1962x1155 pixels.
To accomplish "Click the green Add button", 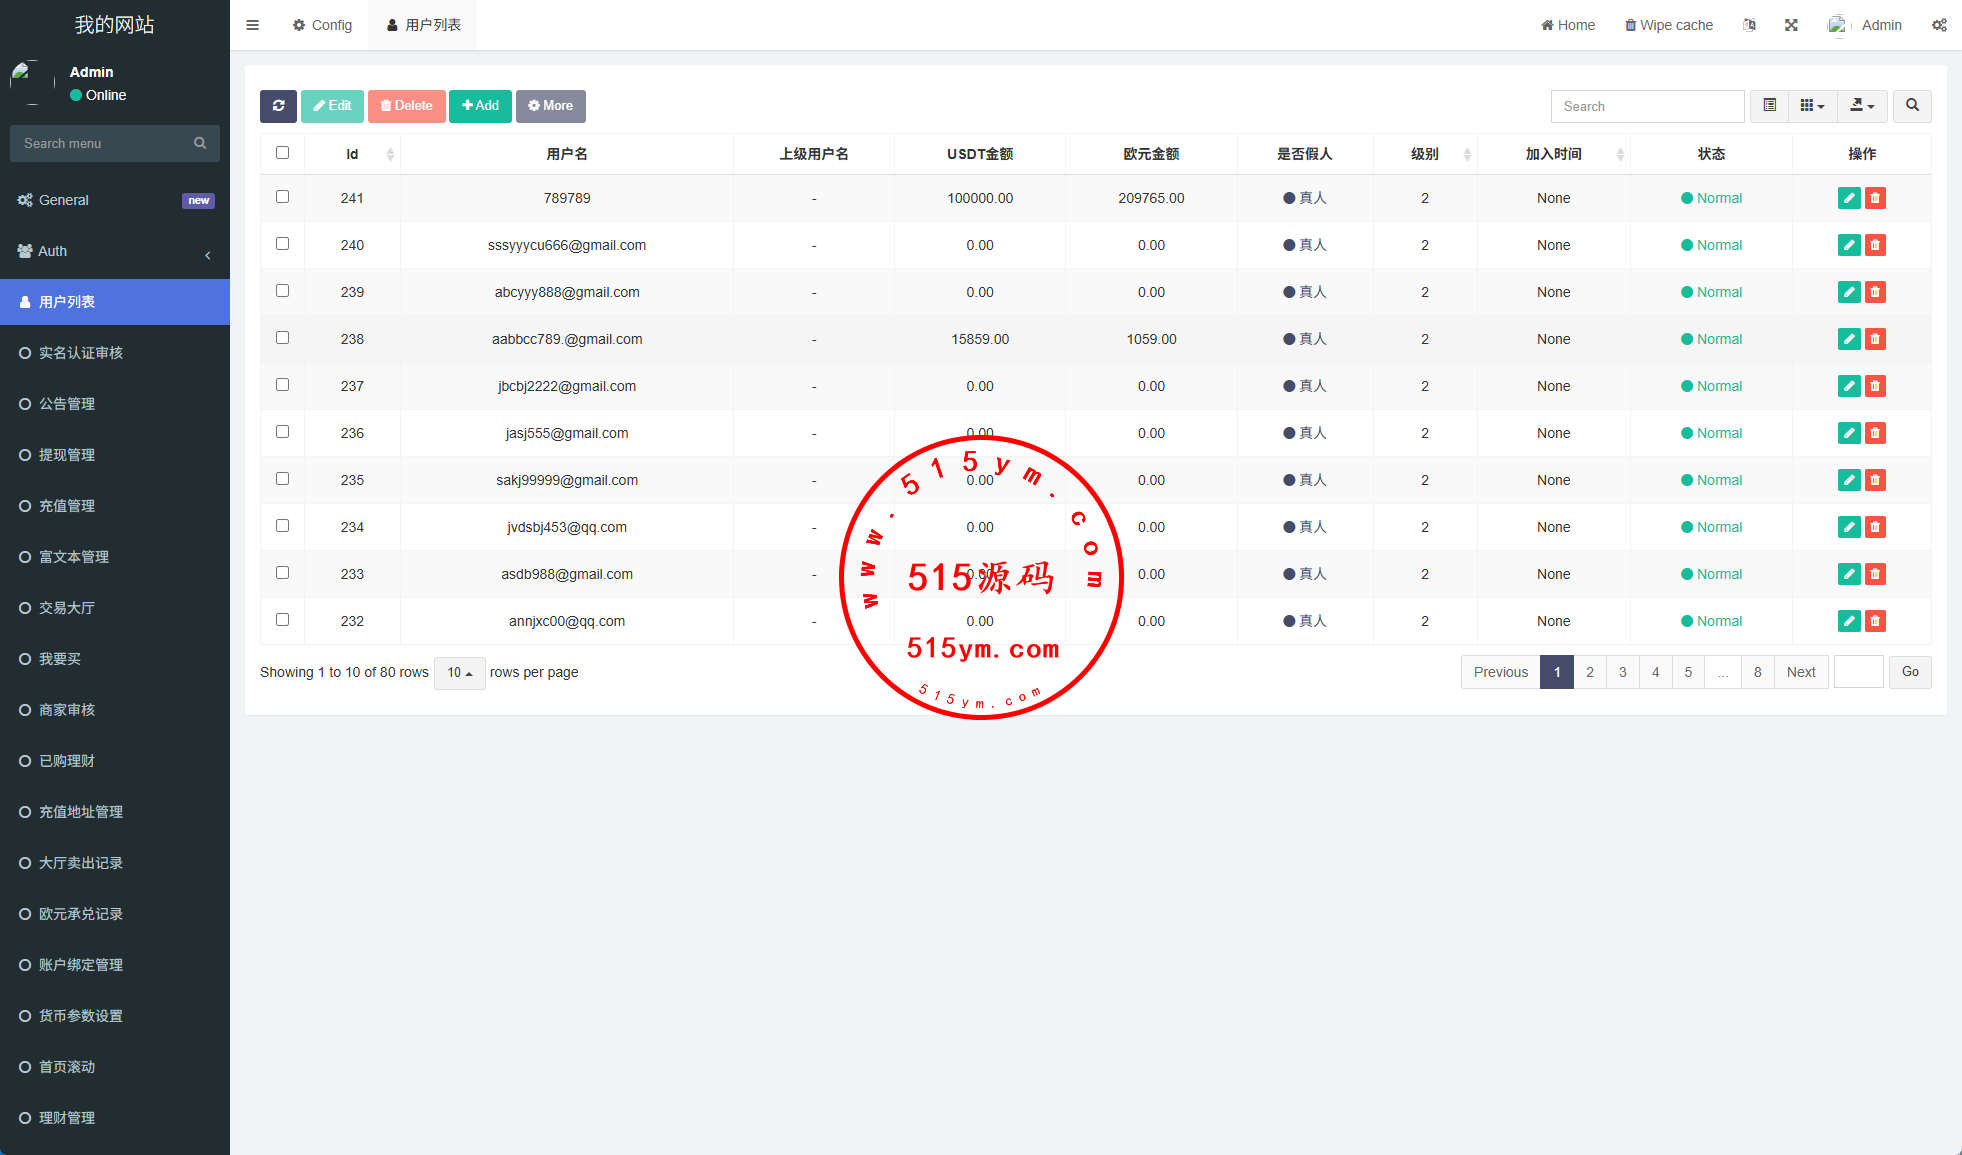I will pyautogui.click(x=480, y=106).
